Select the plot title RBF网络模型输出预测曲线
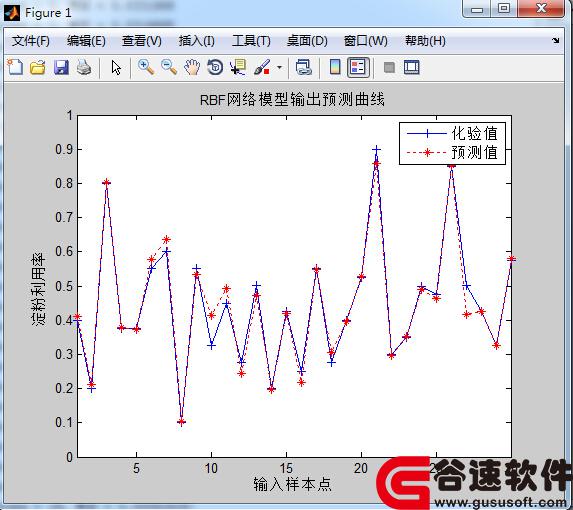 click(x=292, y=99)
